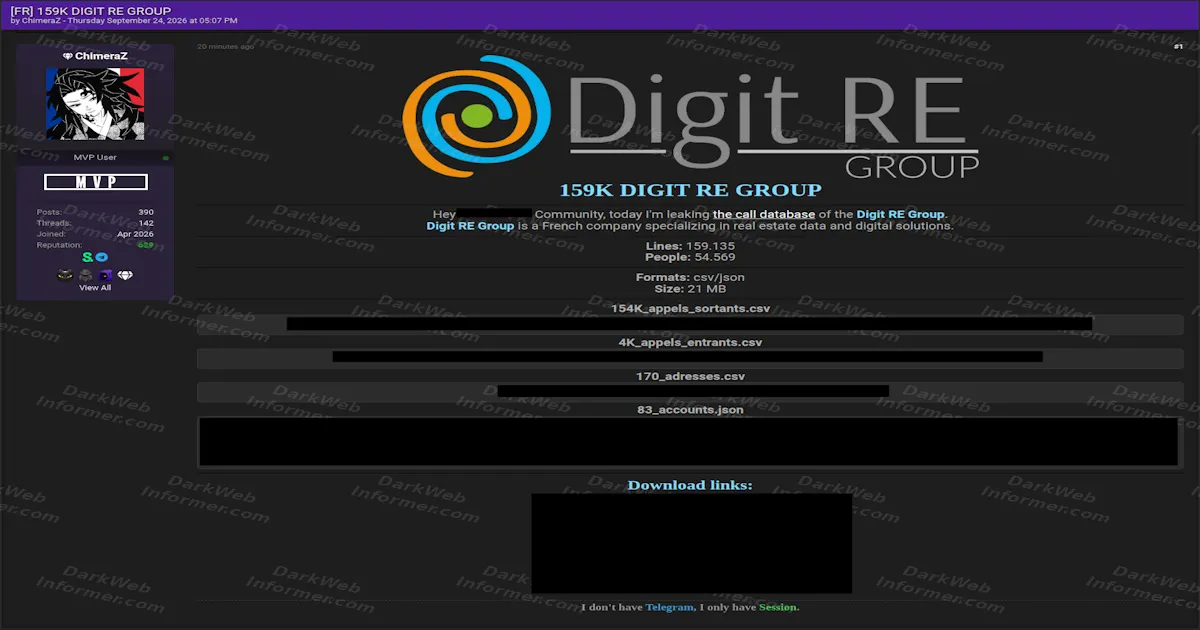Click the '4K_appels_entrants.csv' file name

click(x=690, y=342)
